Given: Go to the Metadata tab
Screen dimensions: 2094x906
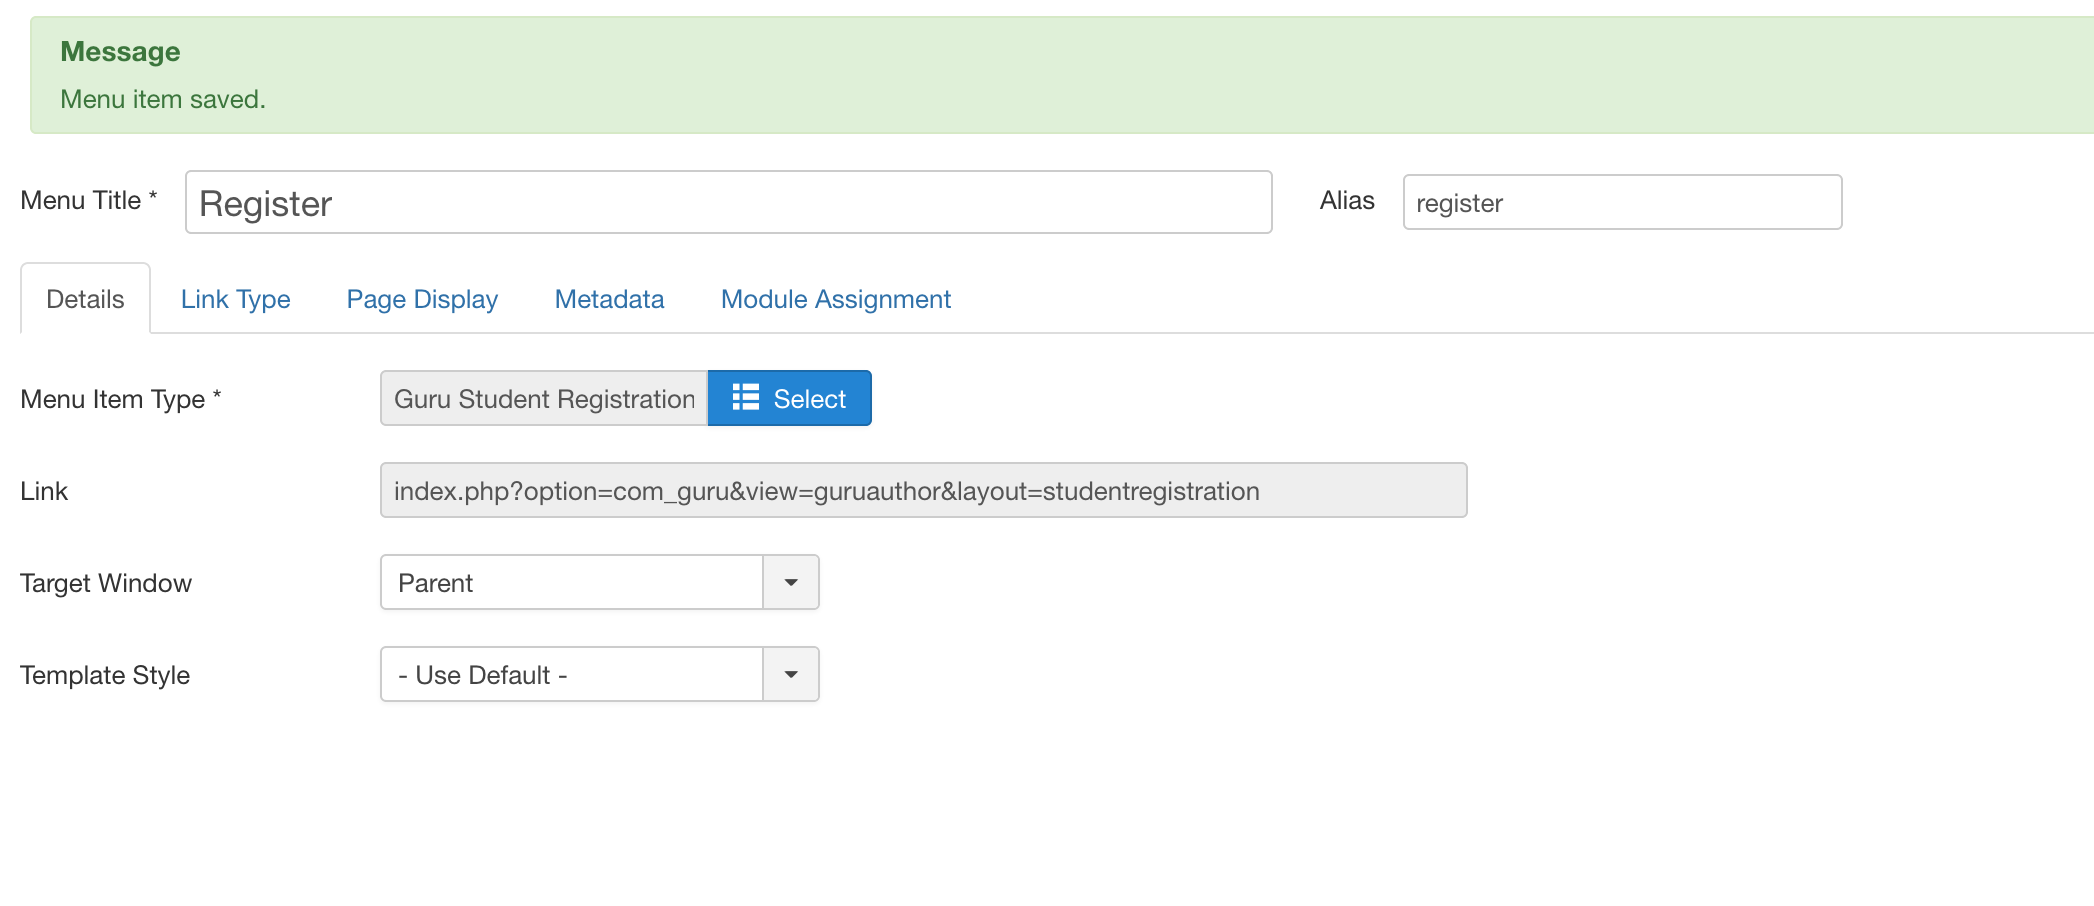Looking at the screenshot, I should [609, 299].
